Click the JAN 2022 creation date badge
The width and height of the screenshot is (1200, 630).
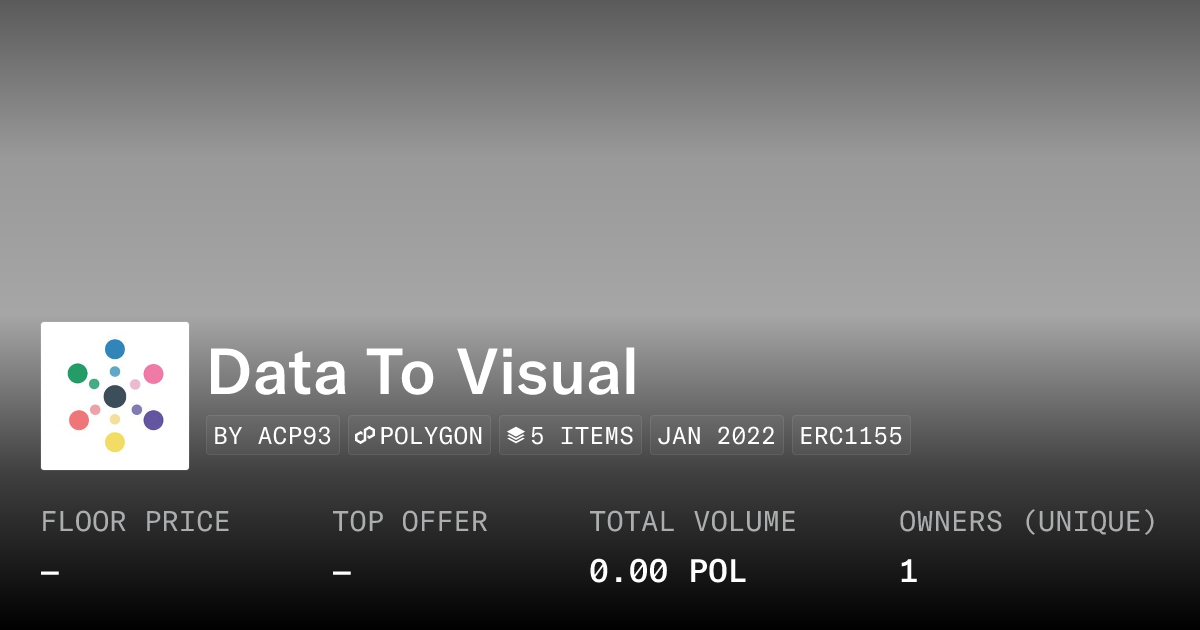[716, 436]
